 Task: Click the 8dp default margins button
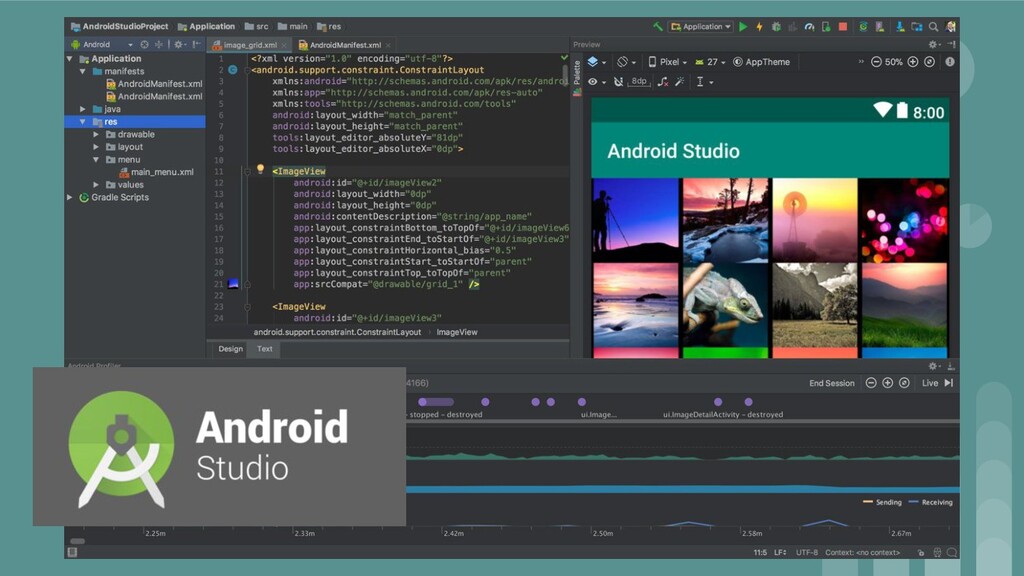(x=639, y=82)
